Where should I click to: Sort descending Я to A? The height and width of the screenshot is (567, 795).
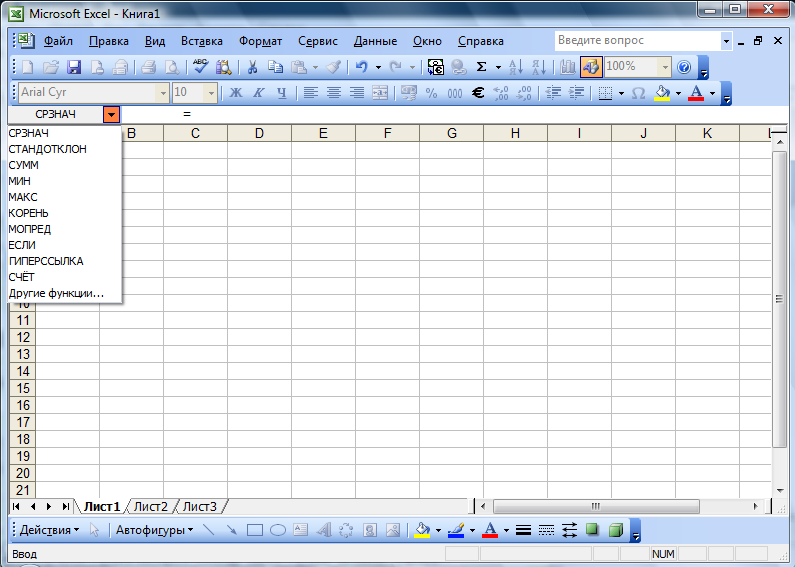[x=539, y=67]
